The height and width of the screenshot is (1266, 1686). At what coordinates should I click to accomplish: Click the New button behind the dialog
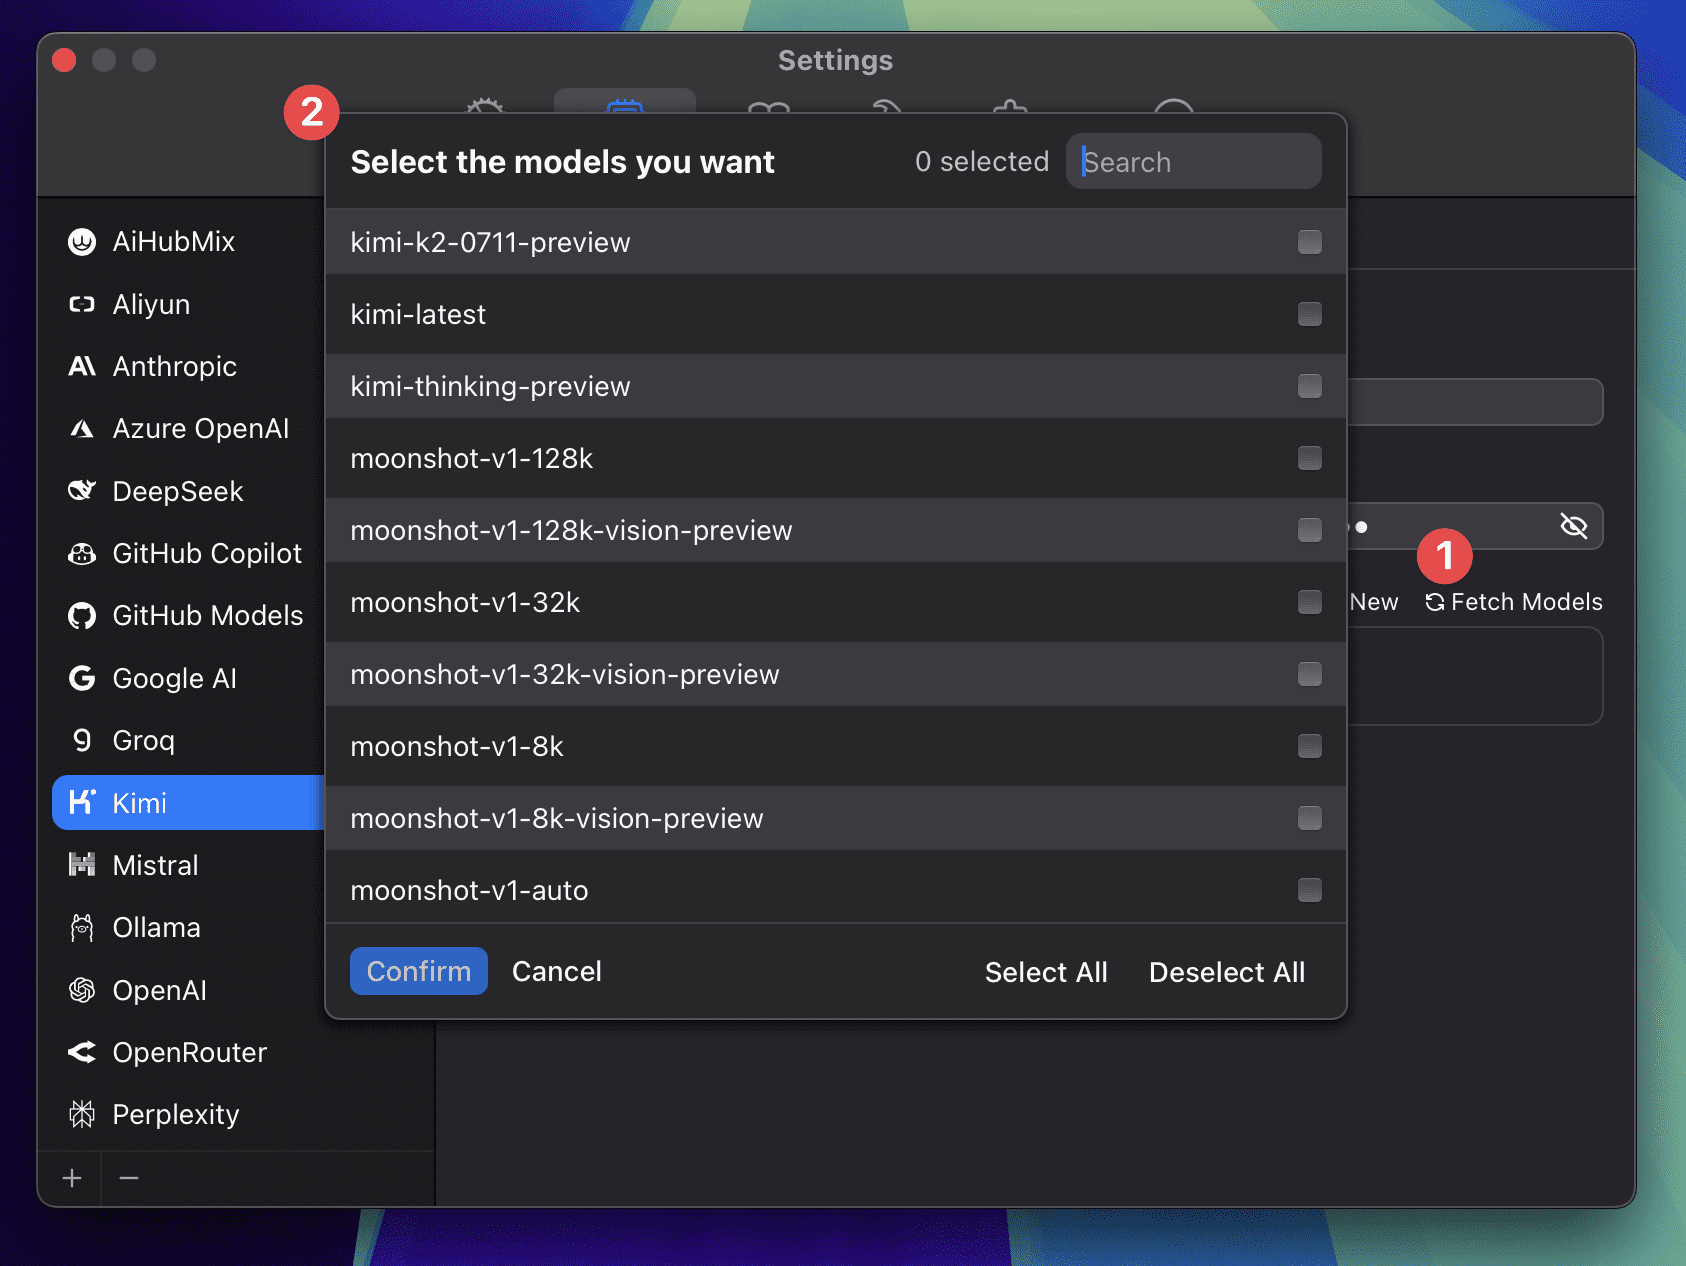pyautogui.click(x=1374, y=602)
